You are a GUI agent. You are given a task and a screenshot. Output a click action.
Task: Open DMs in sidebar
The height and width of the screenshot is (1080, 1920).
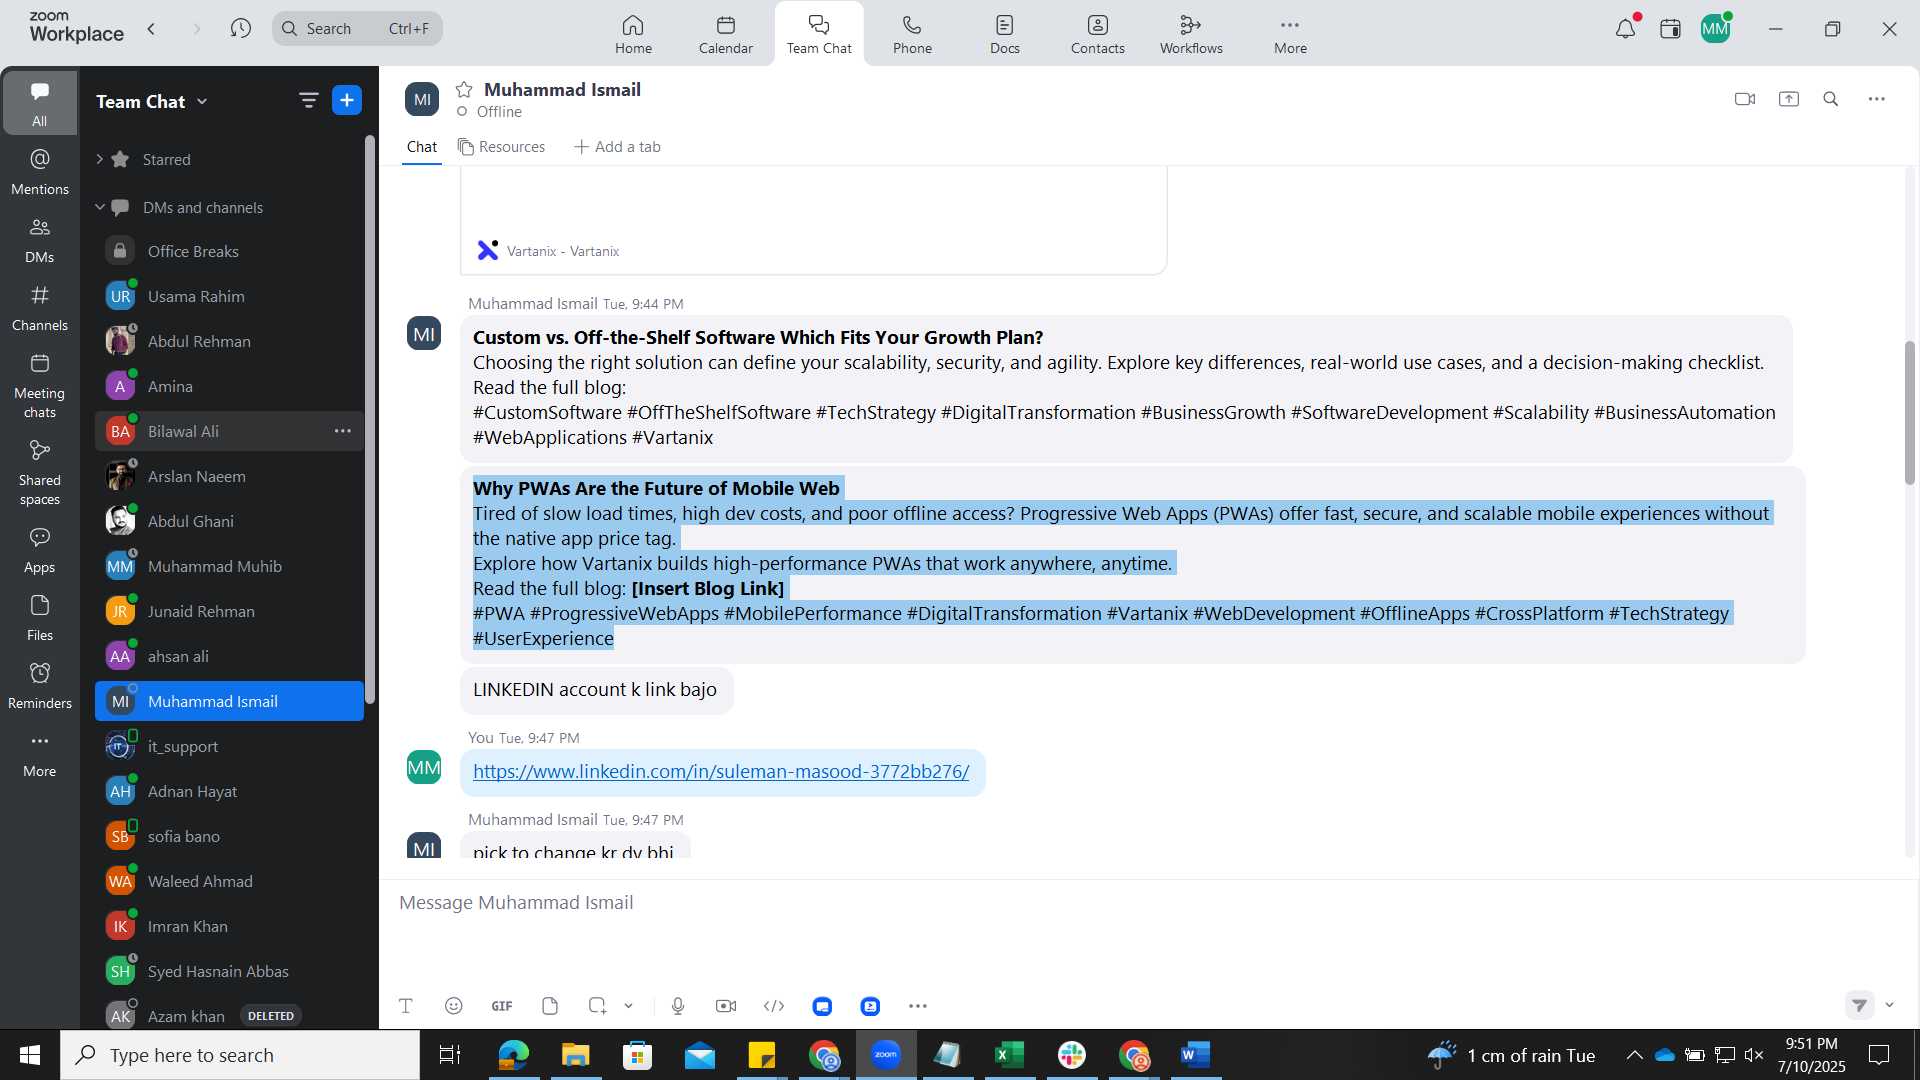pos(39,239)
